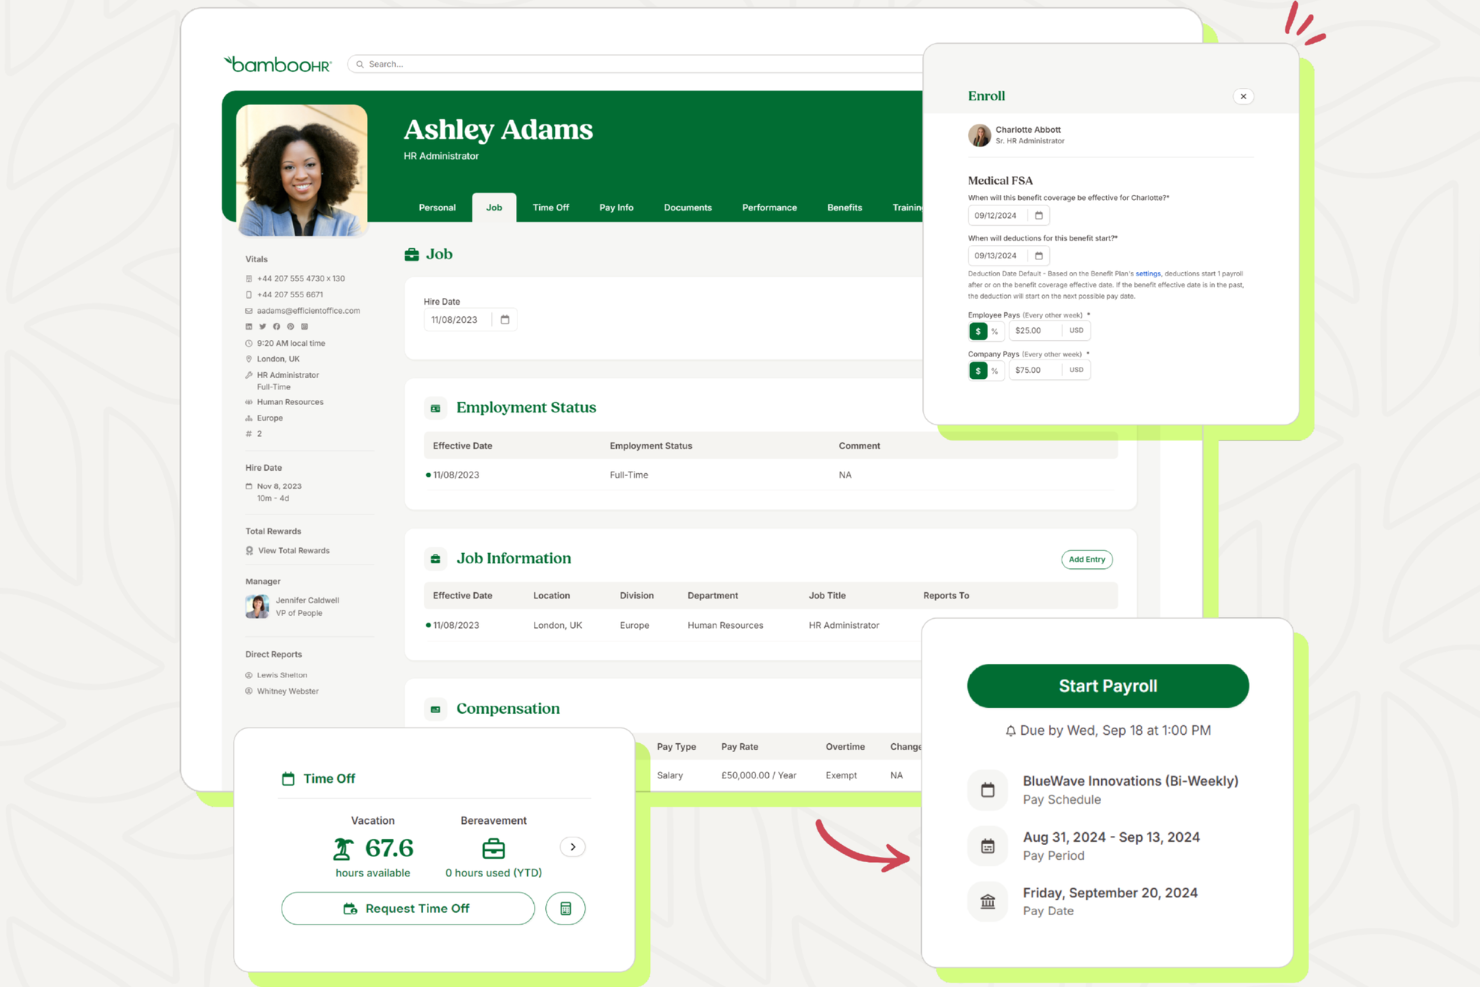
Task: Click the Job Information section icon
Action: pyautogui.click(x=435, y=559)
